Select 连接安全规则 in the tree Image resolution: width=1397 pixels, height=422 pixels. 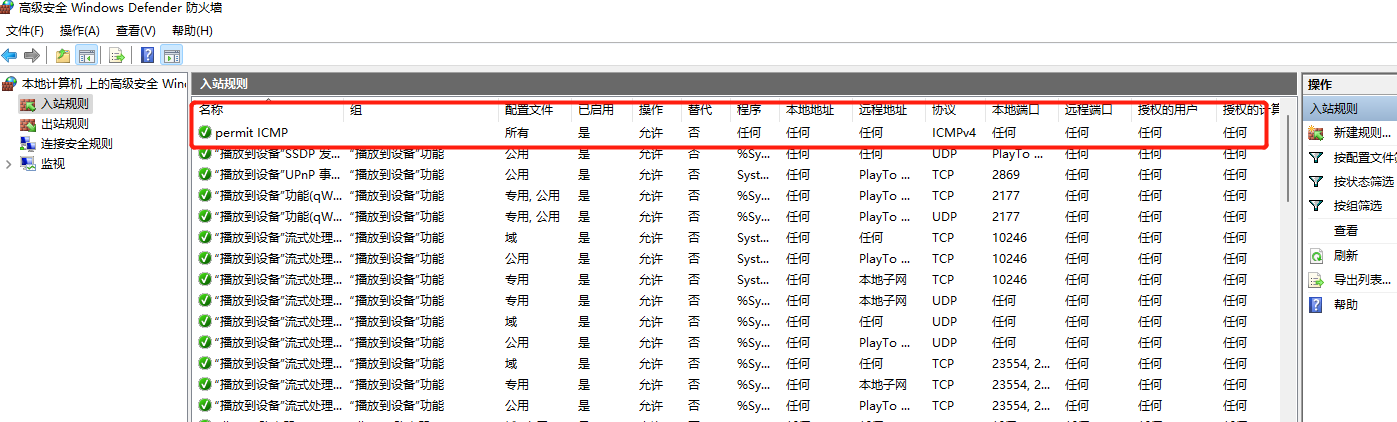tap(76, 144)
